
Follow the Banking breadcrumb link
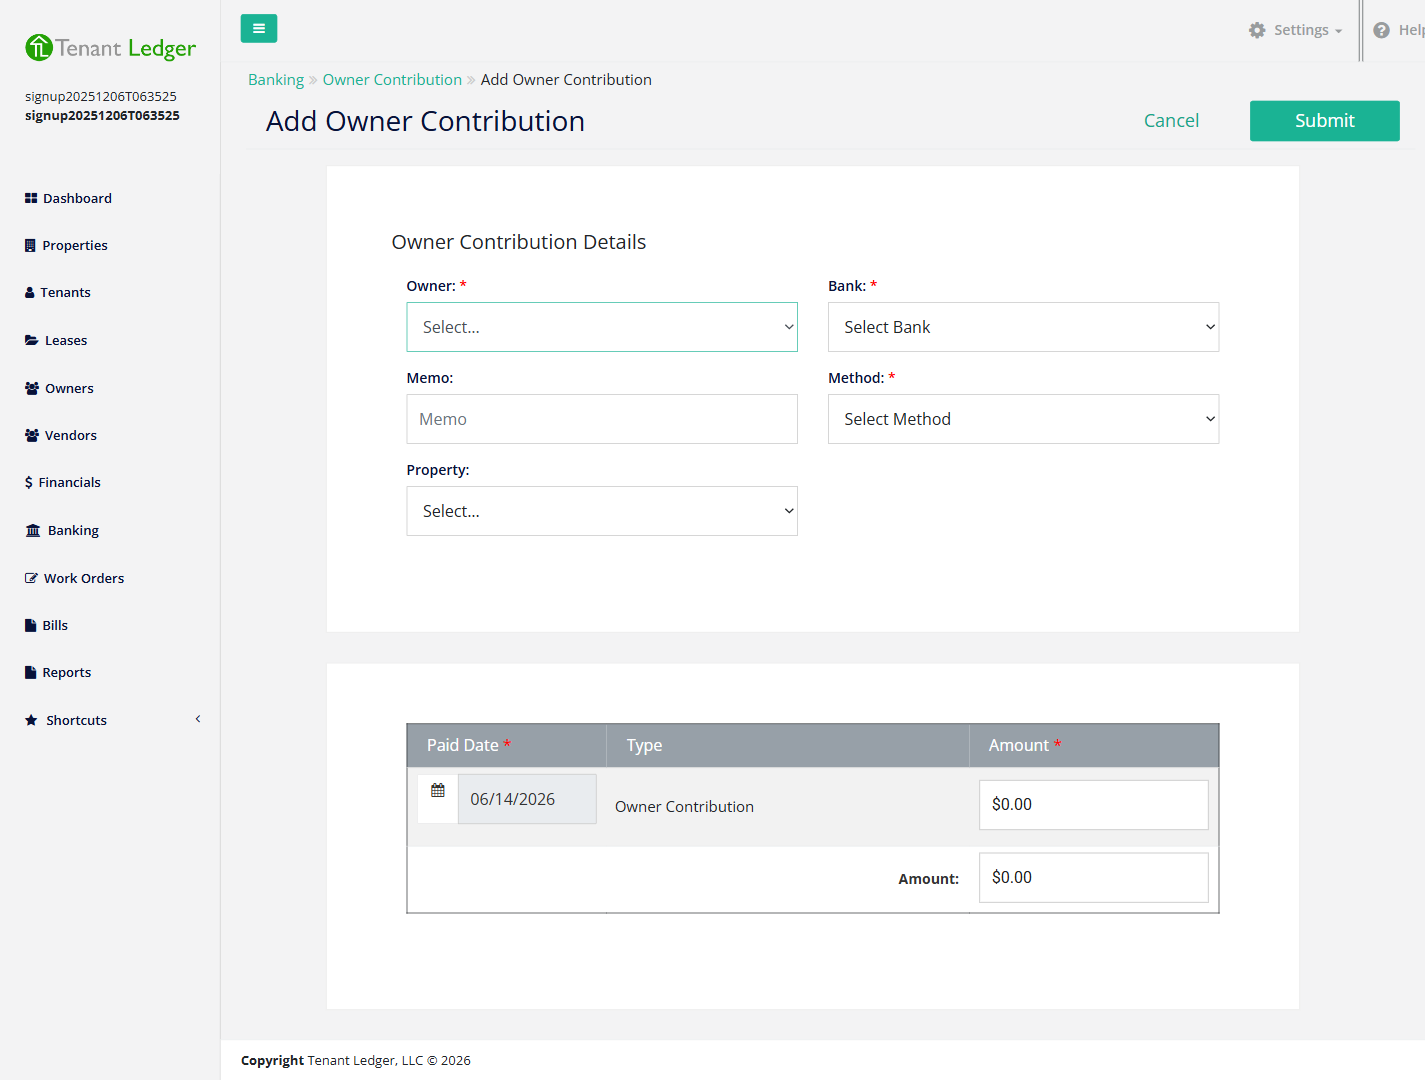point(276,79)
